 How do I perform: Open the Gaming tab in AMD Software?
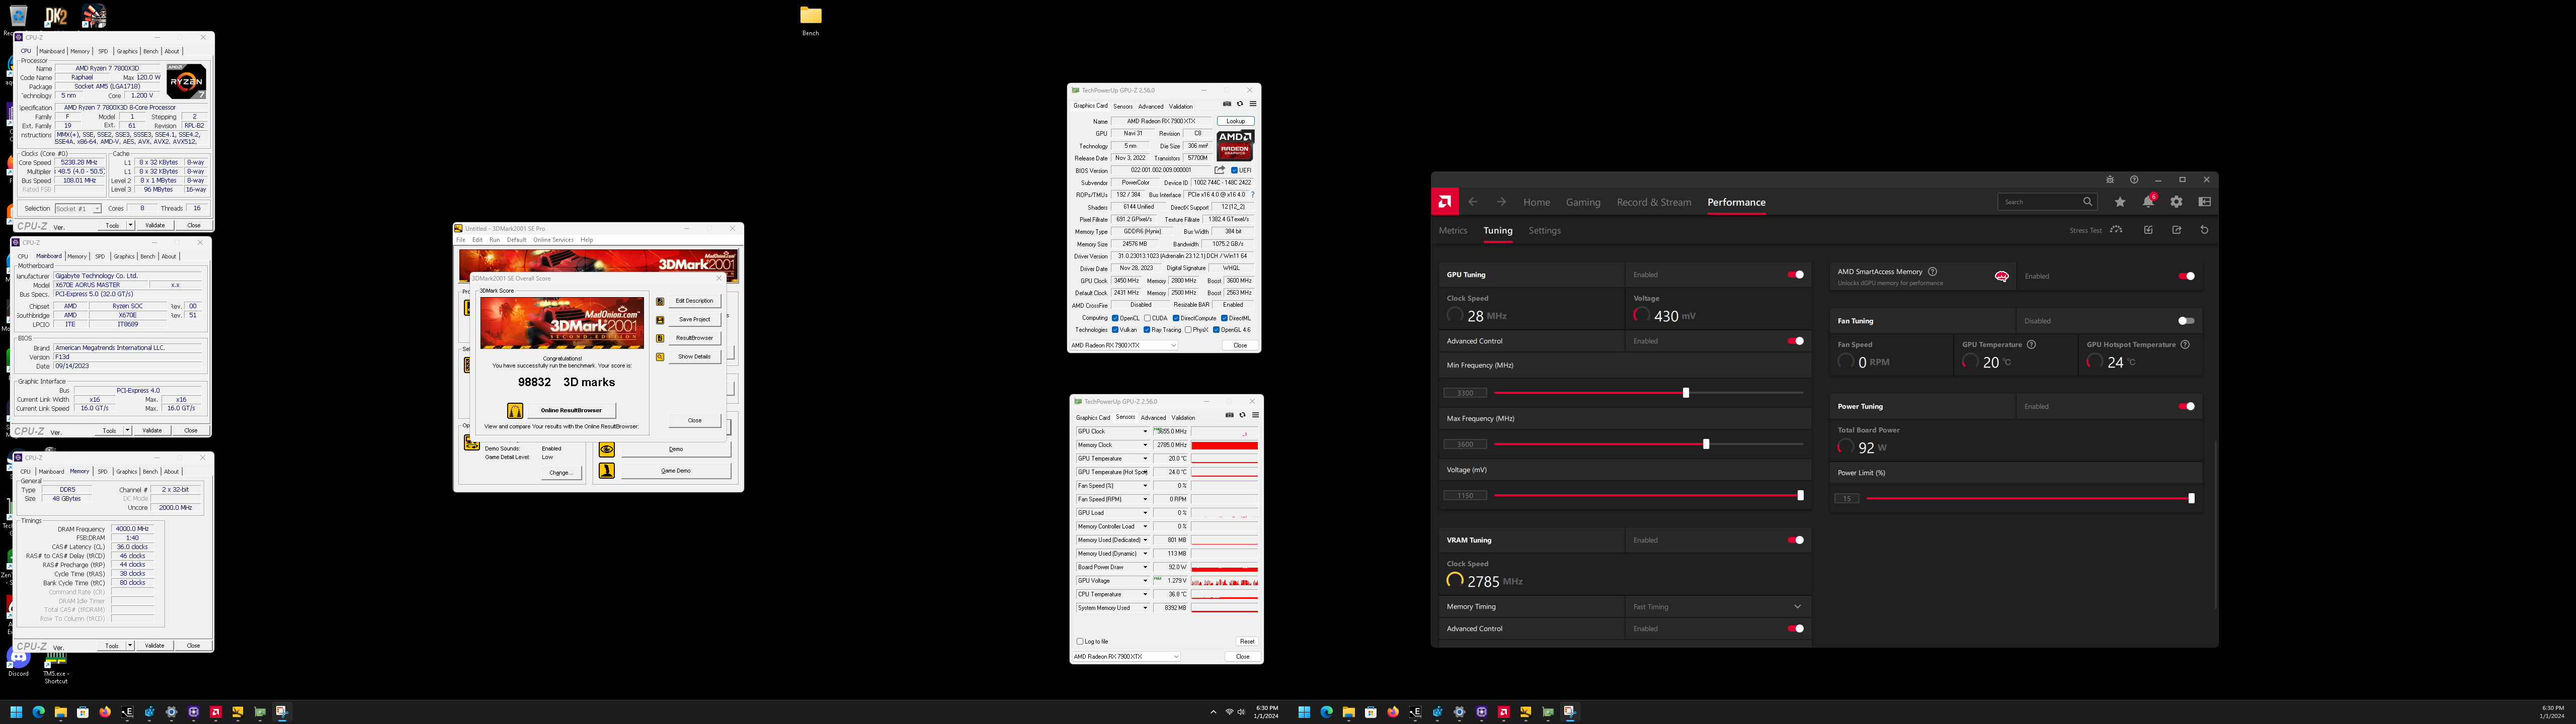(1583, 202)
